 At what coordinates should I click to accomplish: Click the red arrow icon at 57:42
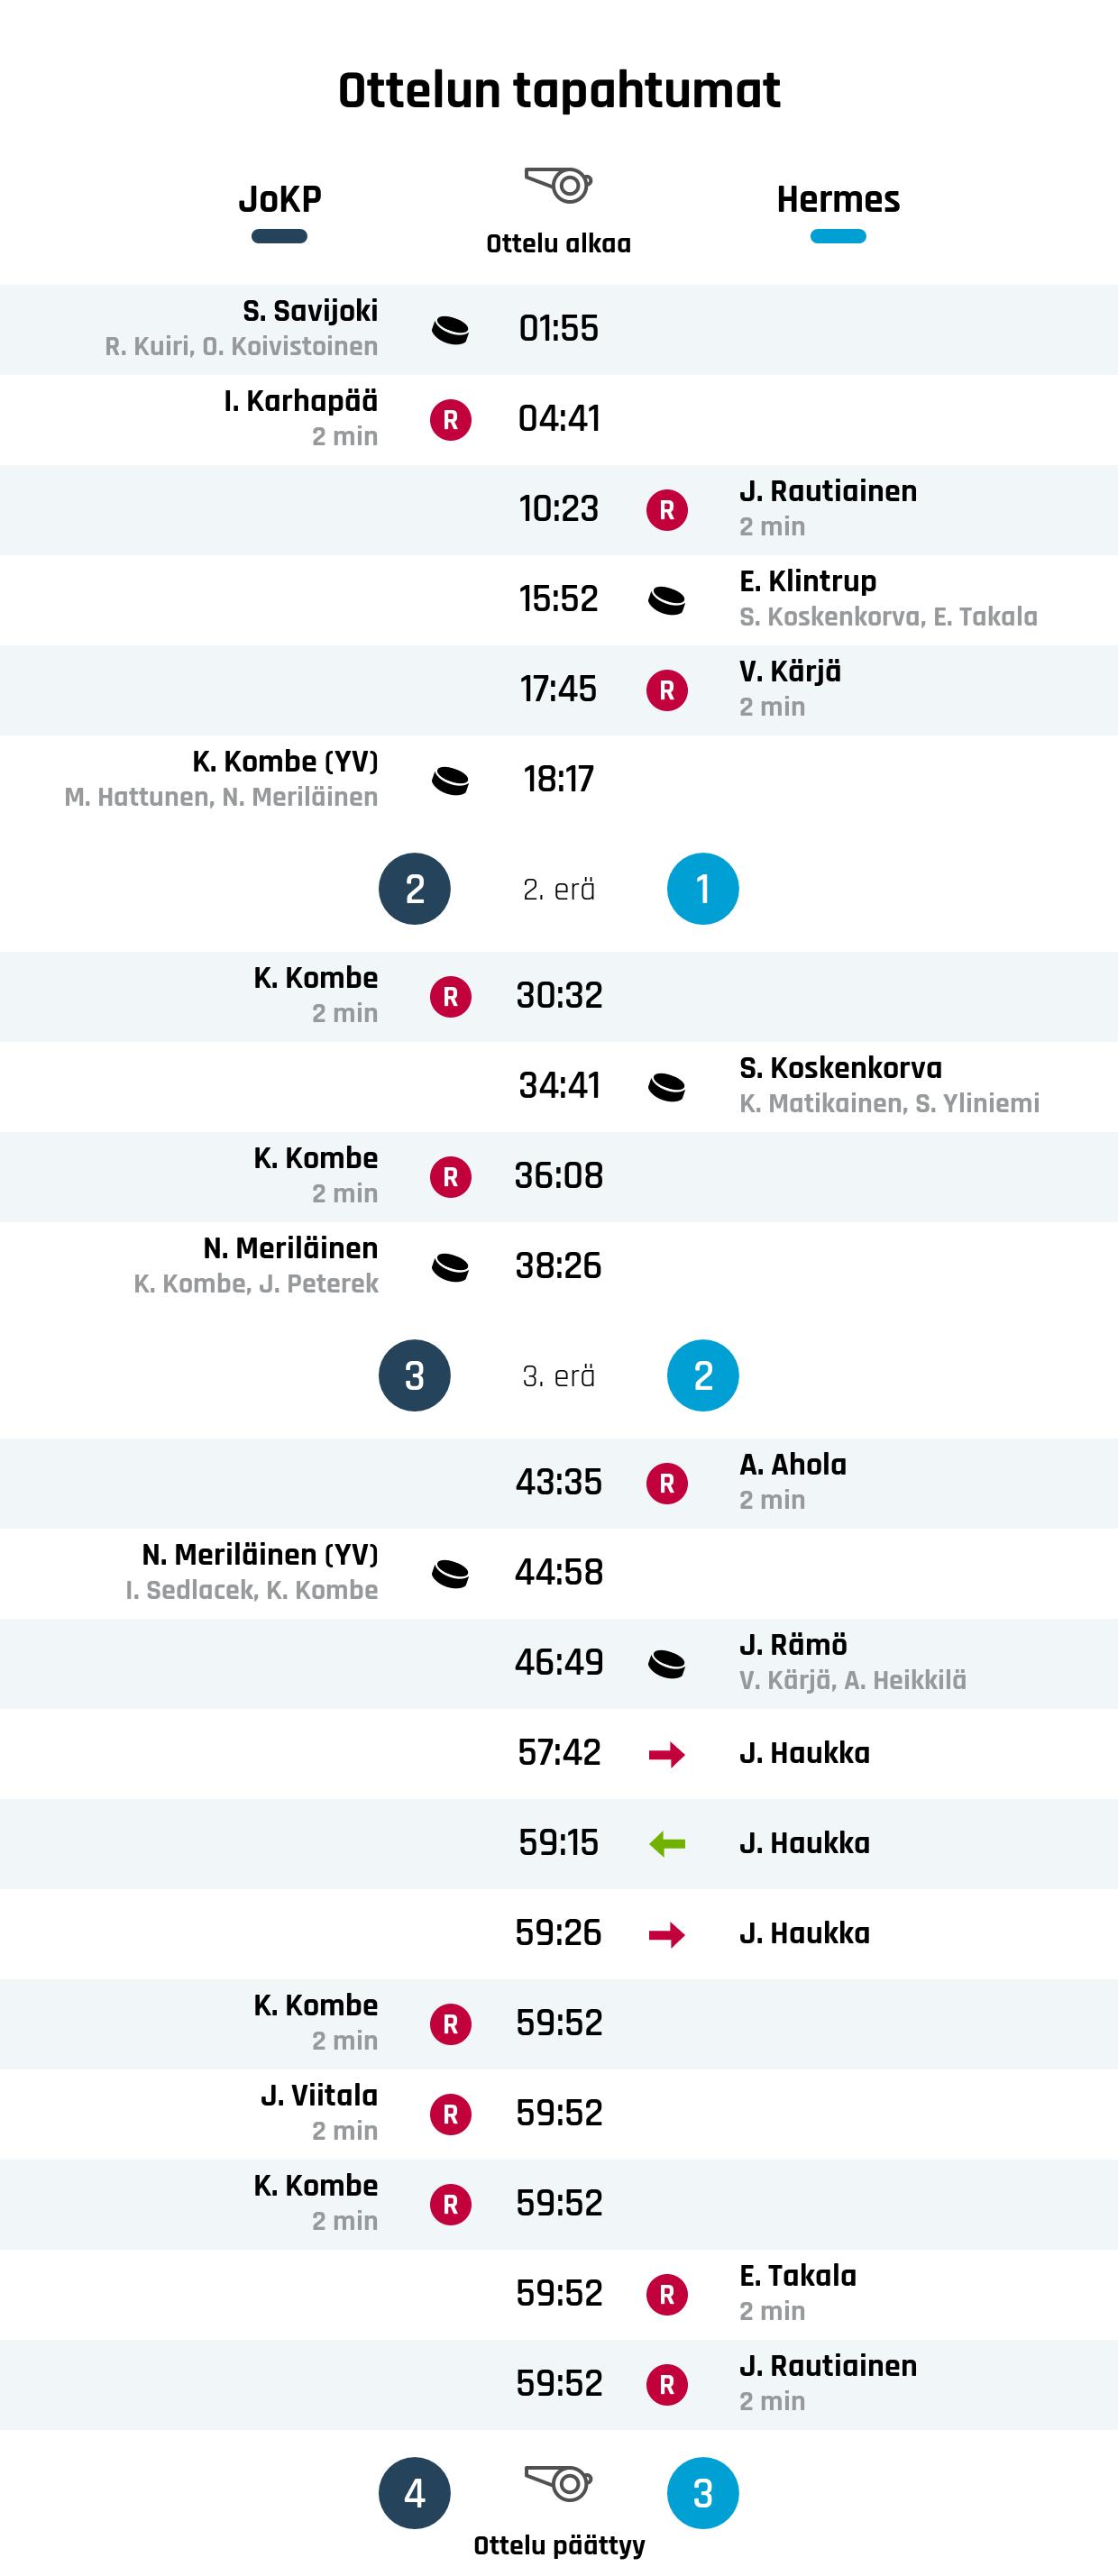667,1754
